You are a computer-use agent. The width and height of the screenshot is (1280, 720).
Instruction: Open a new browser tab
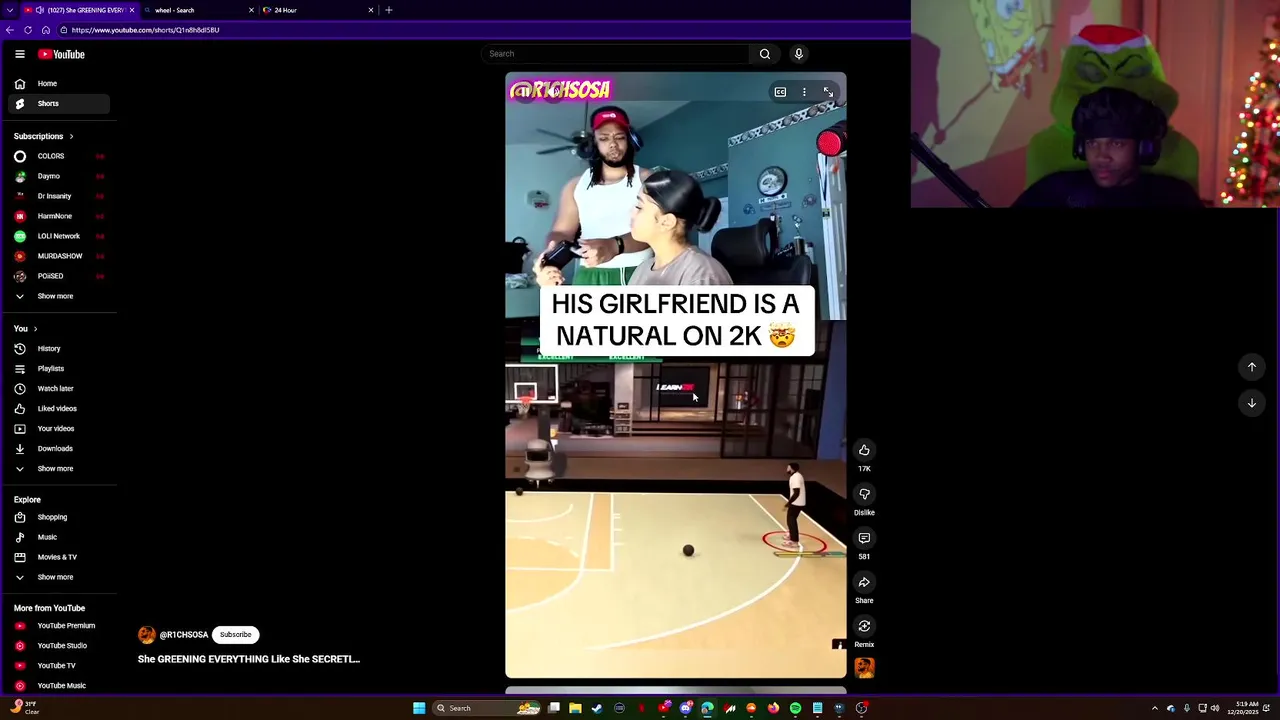(388, 10)
